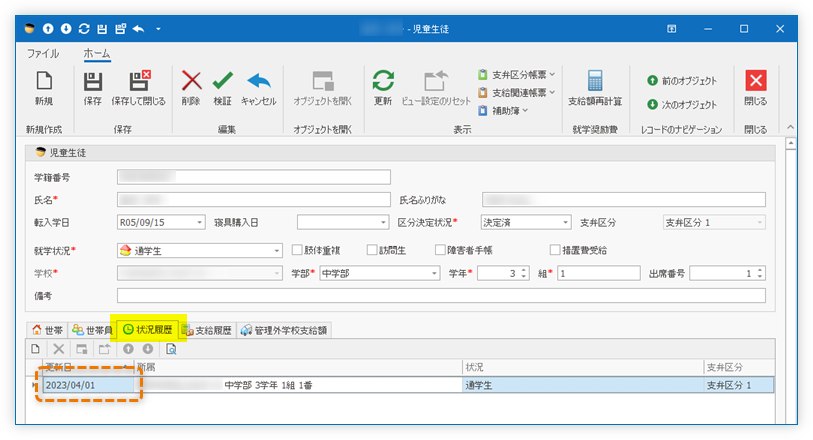813x440 pixels.
Task: Open 支弁区分帳票 dropdown
Action: [x=516, y=75]
